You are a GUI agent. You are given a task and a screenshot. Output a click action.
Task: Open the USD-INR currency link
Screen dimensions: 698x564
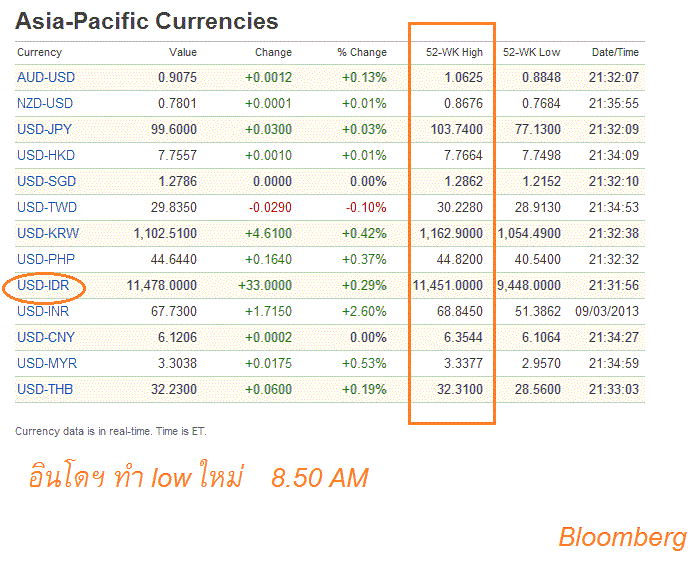(x=44, y=311)
